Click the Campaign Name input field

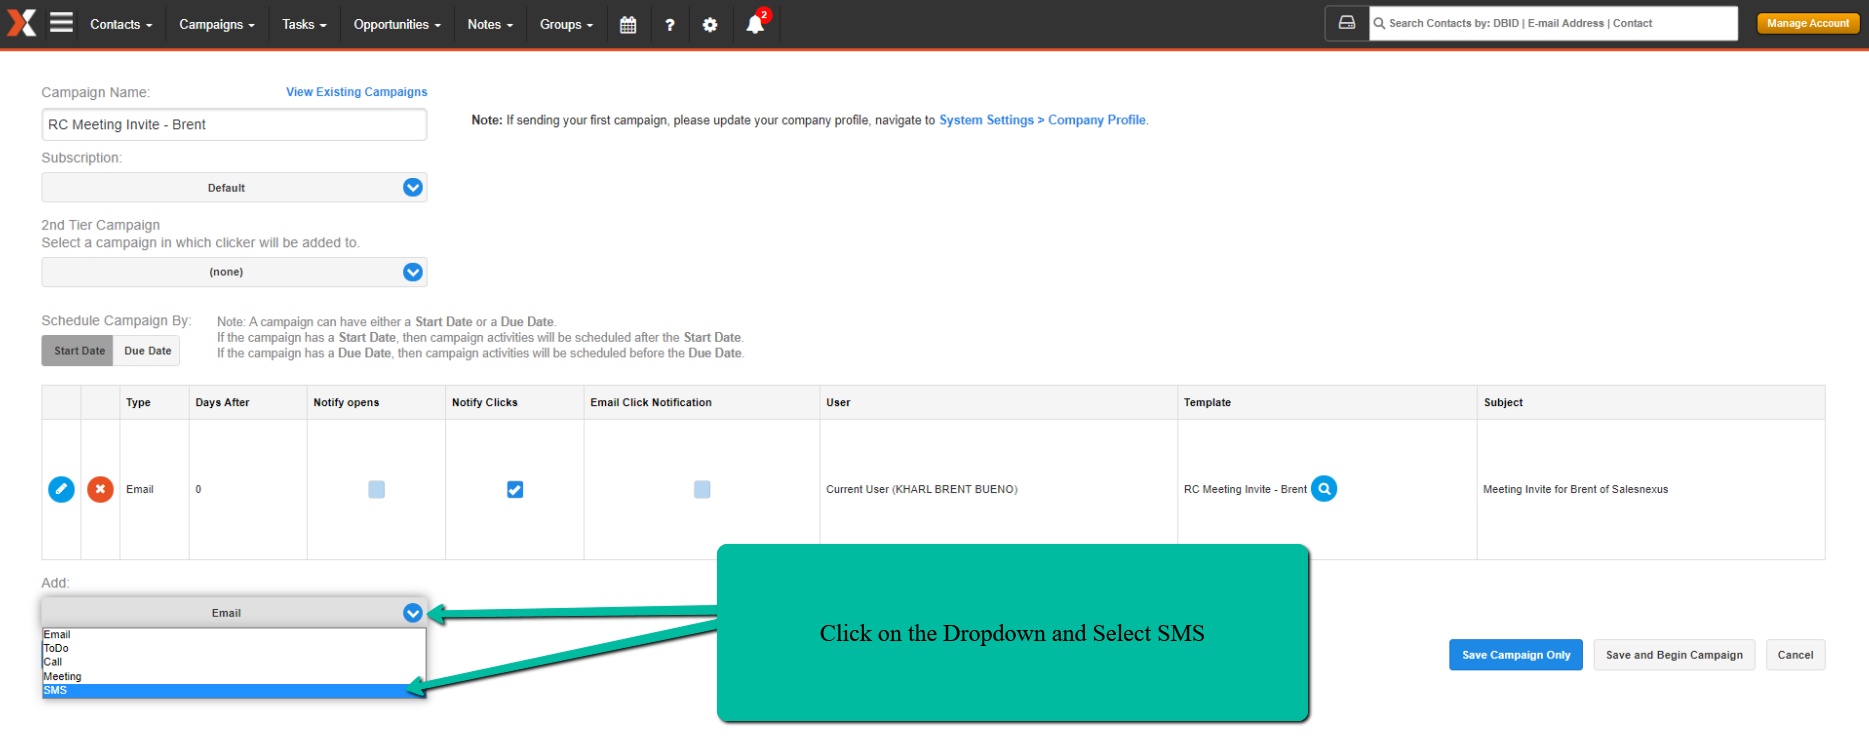point(234,124)
